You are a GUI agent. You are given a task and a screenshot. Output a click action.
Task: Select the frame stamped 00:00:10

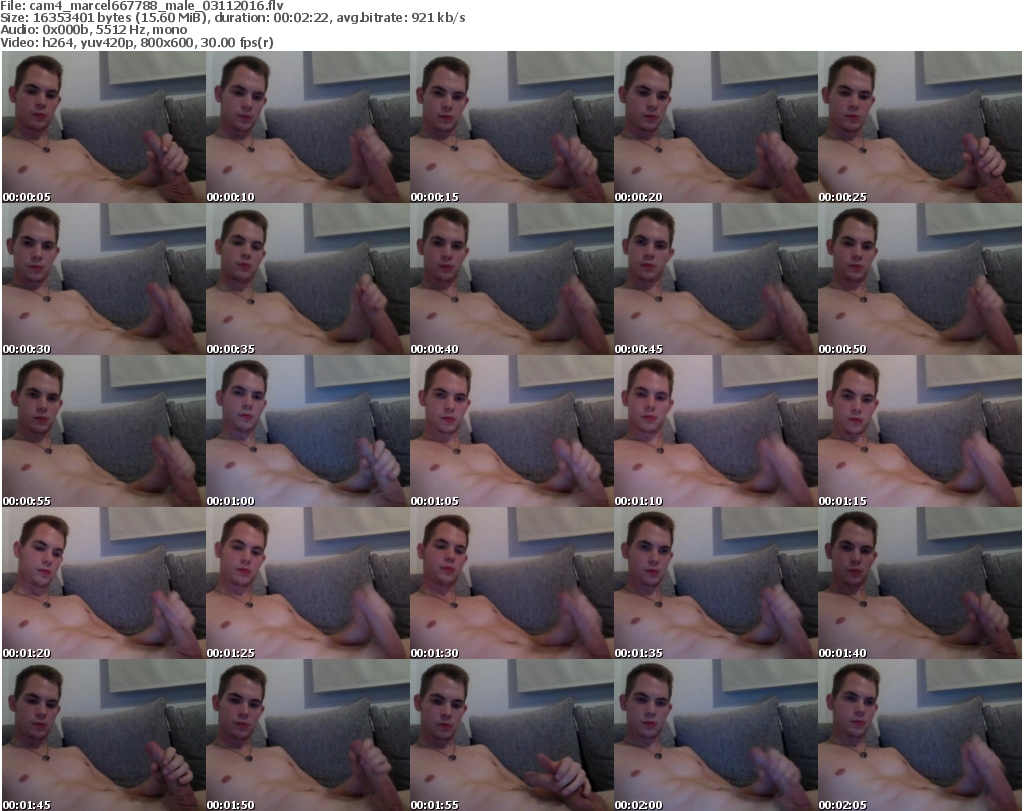[x=308, y=127]
